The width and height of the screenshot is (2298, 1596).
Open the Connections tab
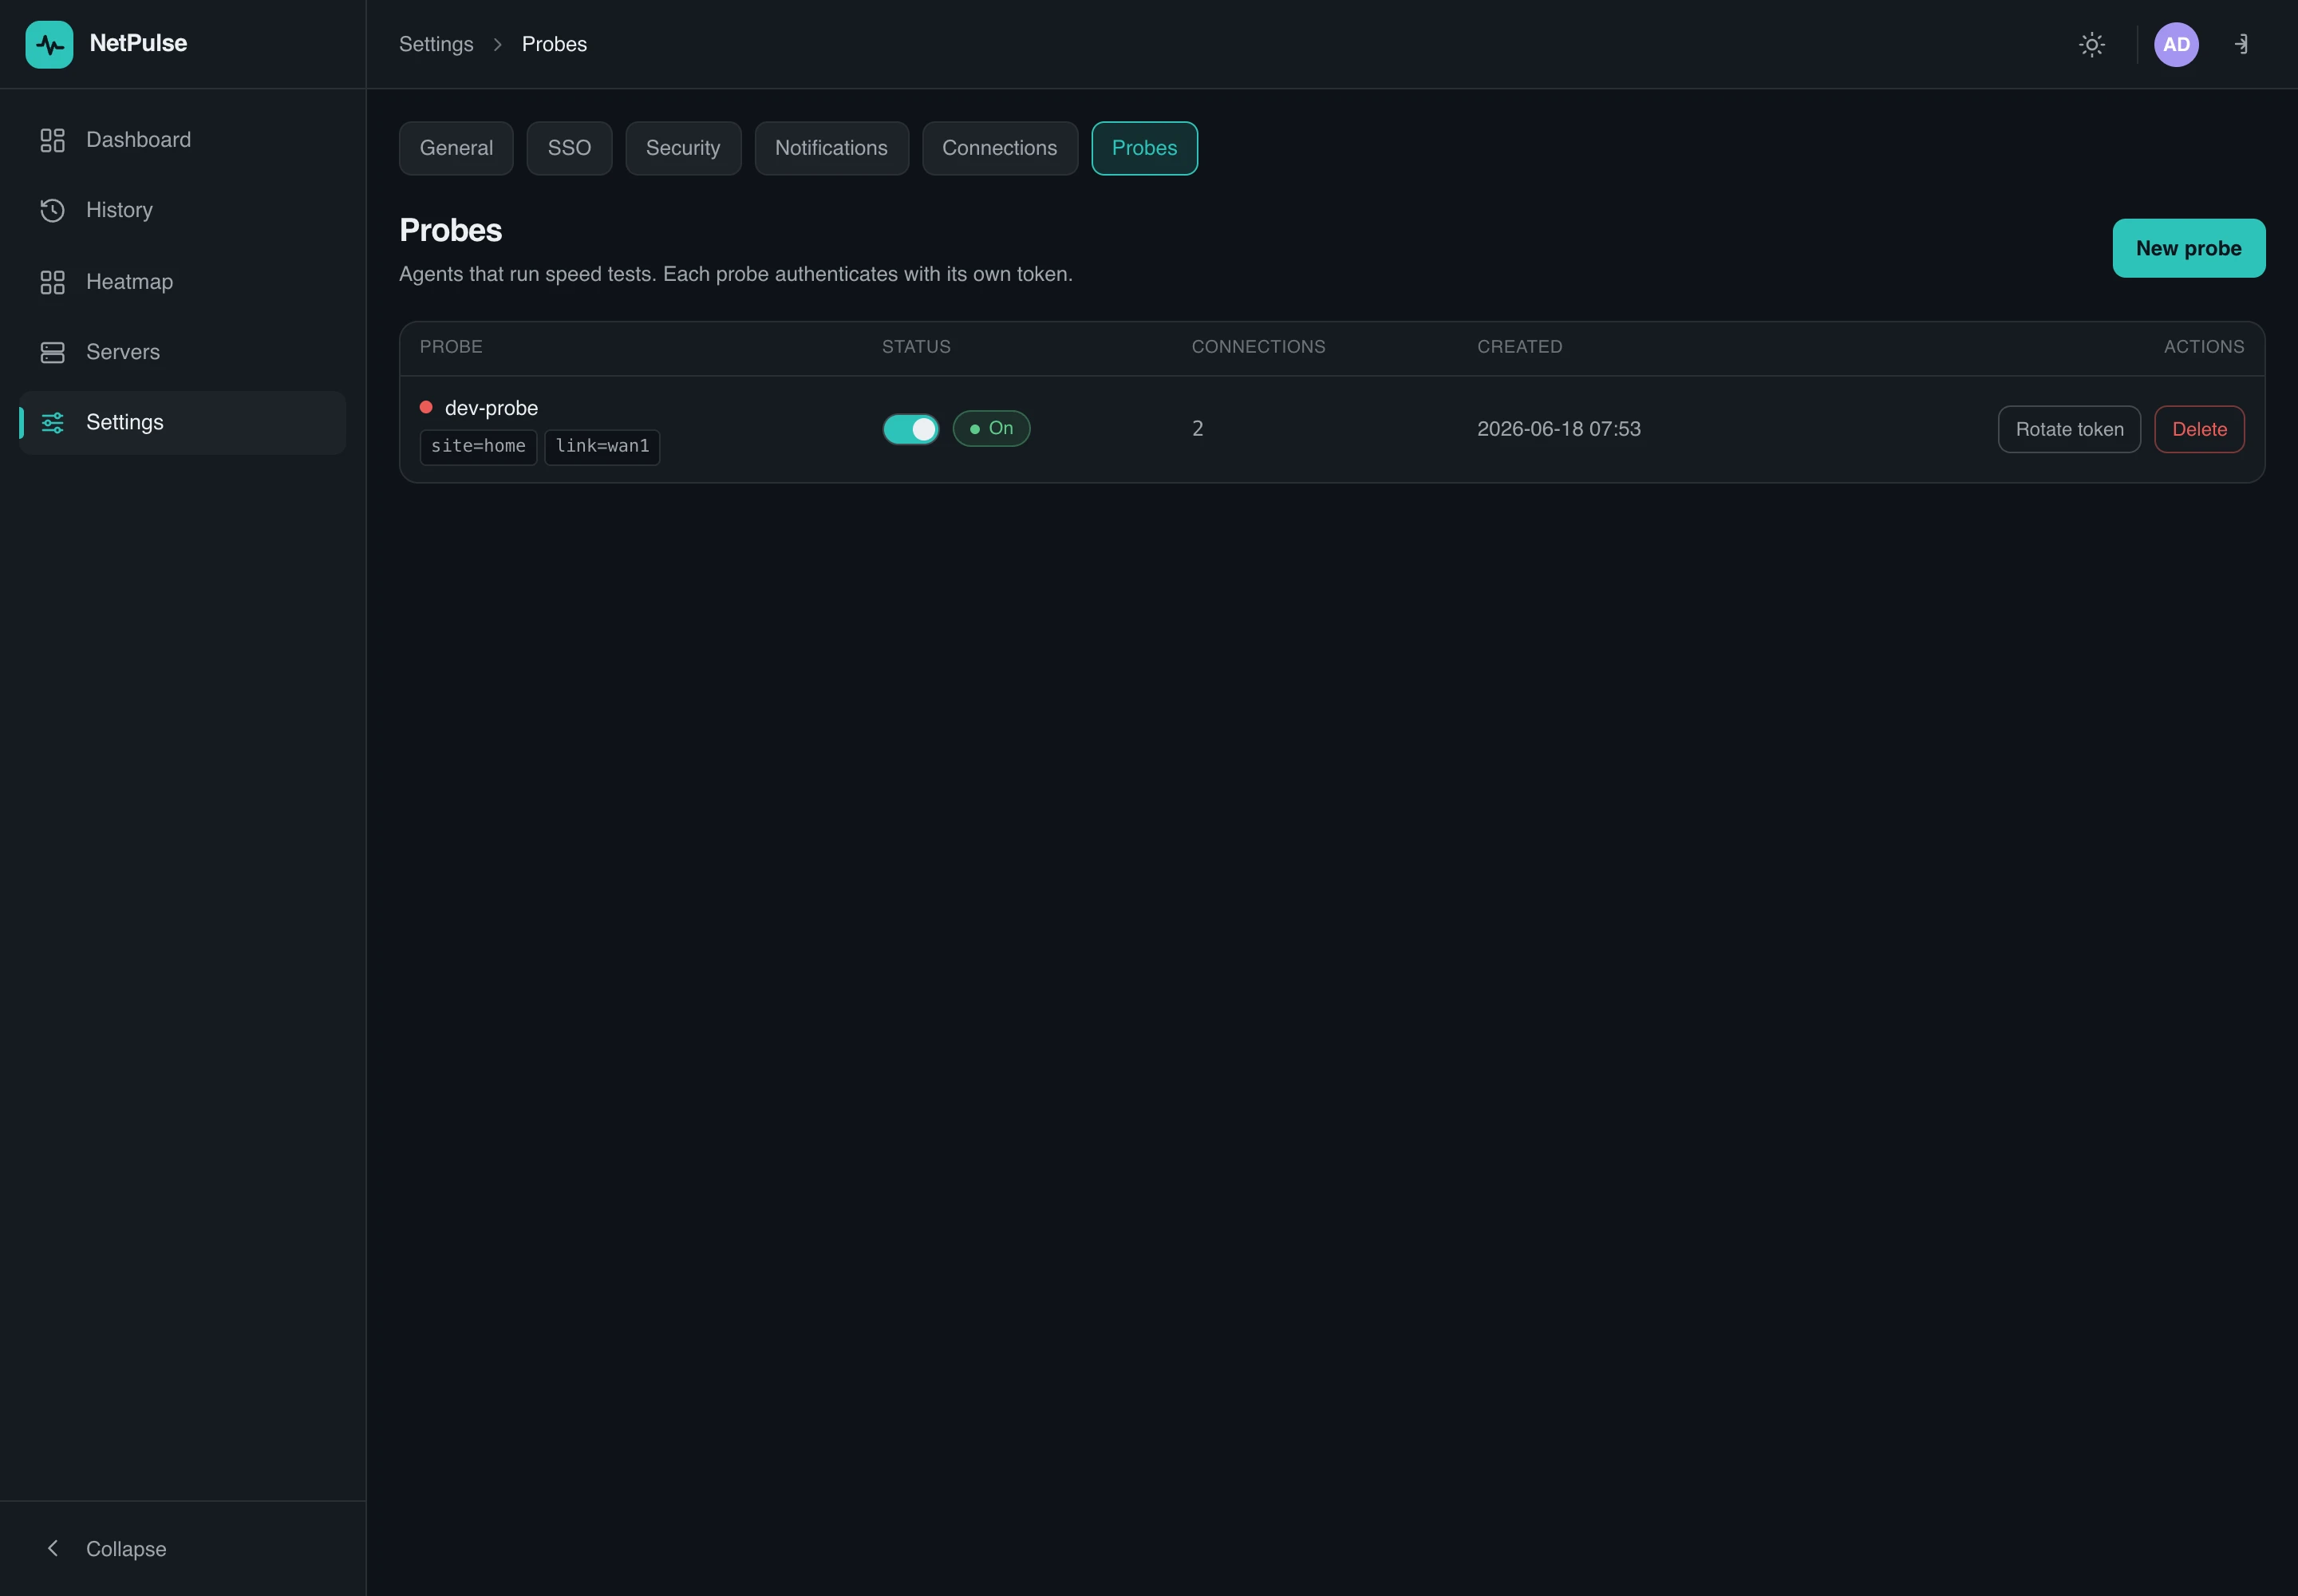click(999, 148)
